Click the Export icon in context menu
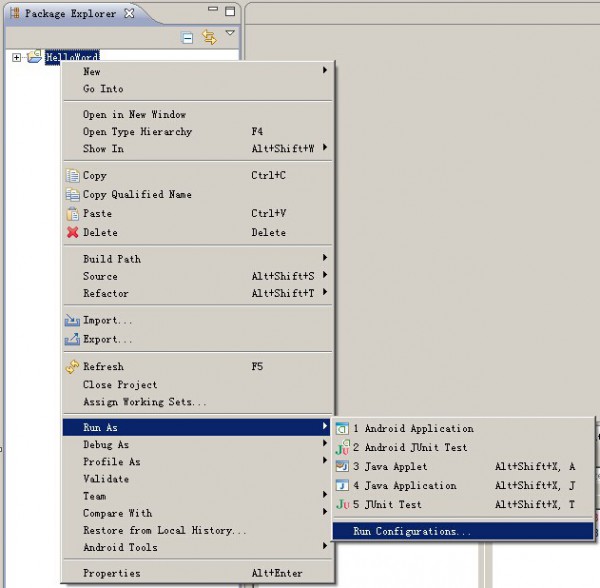Image resolution: width=600 pixels, height=588 pixels. pos(72,339)
